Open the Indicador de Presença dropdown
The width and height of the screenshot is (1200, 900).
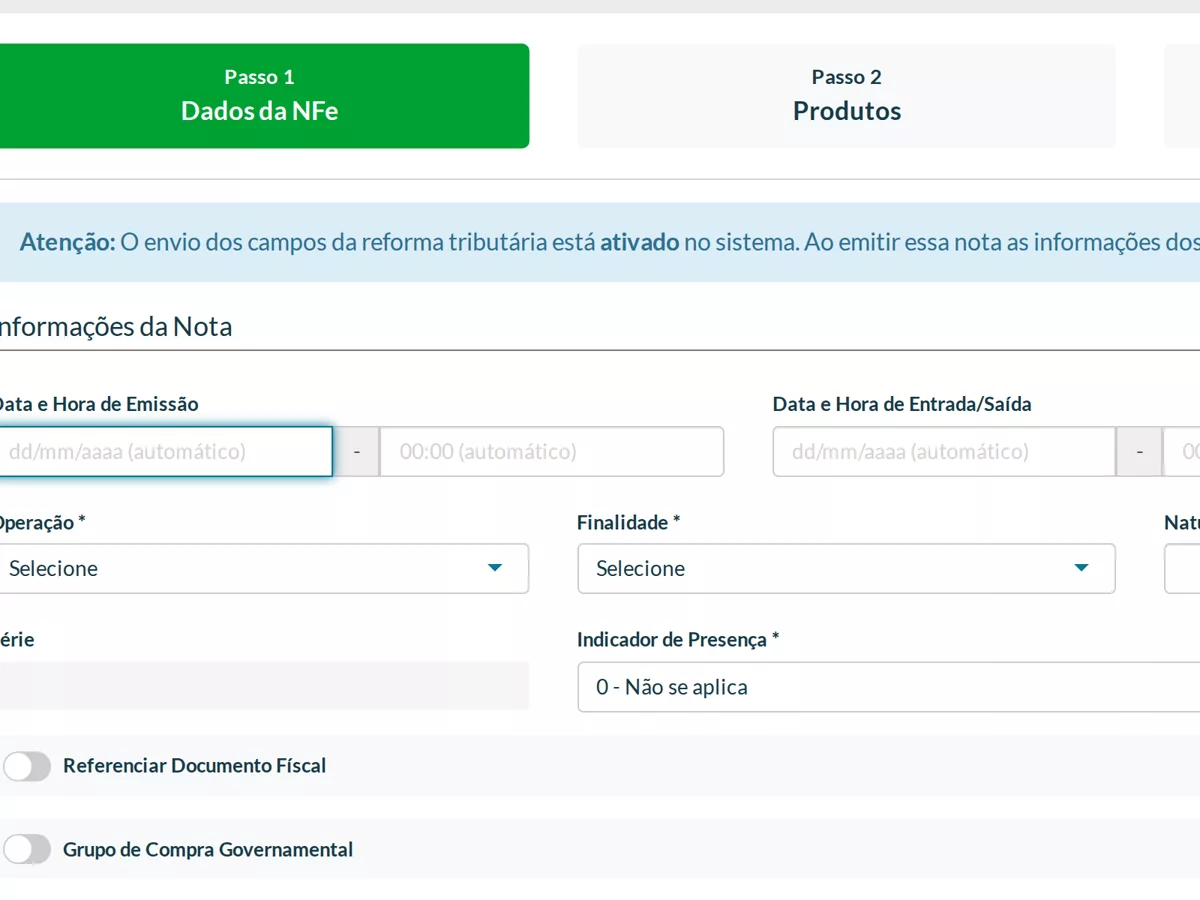[x=889, y=687]
